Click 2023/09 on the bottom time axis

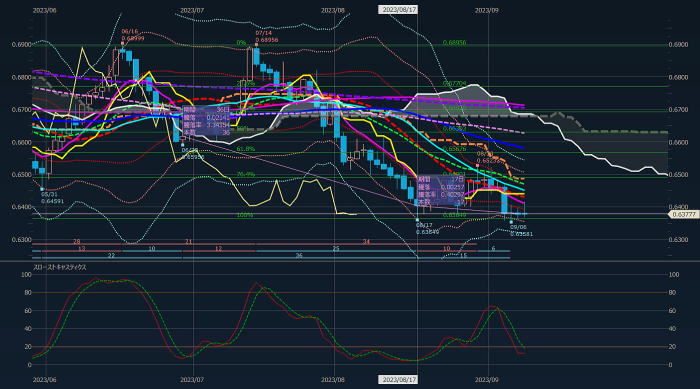point(486,380)
